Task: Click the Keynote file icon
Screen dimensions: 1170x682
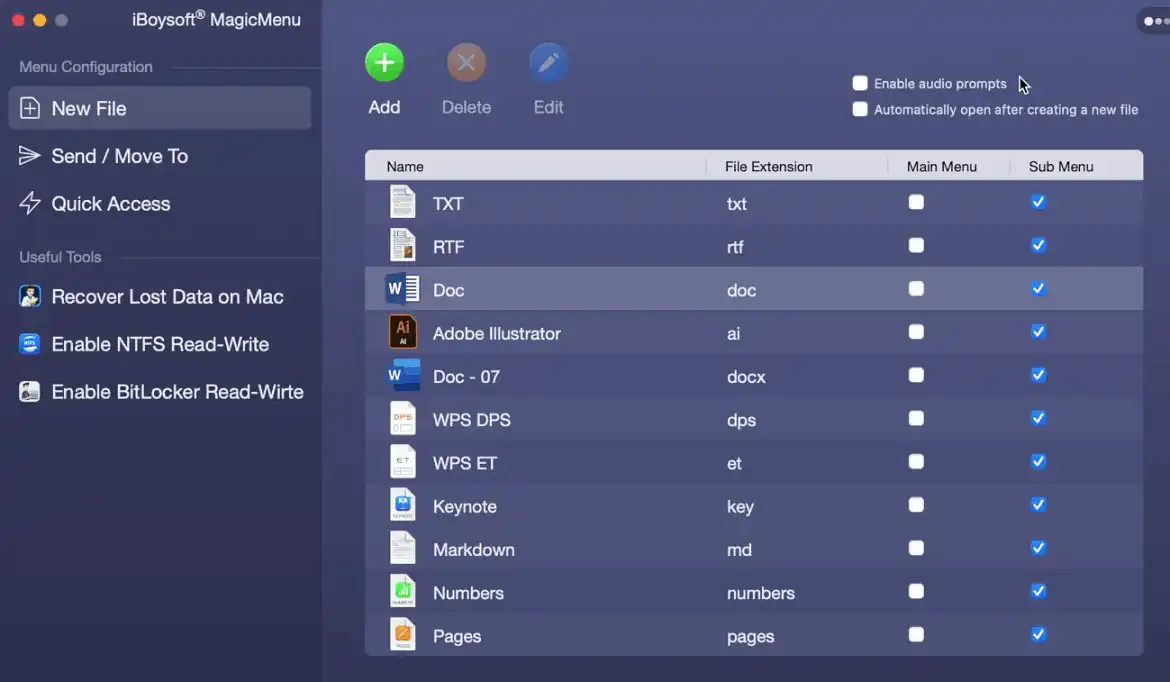Action: (403, 505)
